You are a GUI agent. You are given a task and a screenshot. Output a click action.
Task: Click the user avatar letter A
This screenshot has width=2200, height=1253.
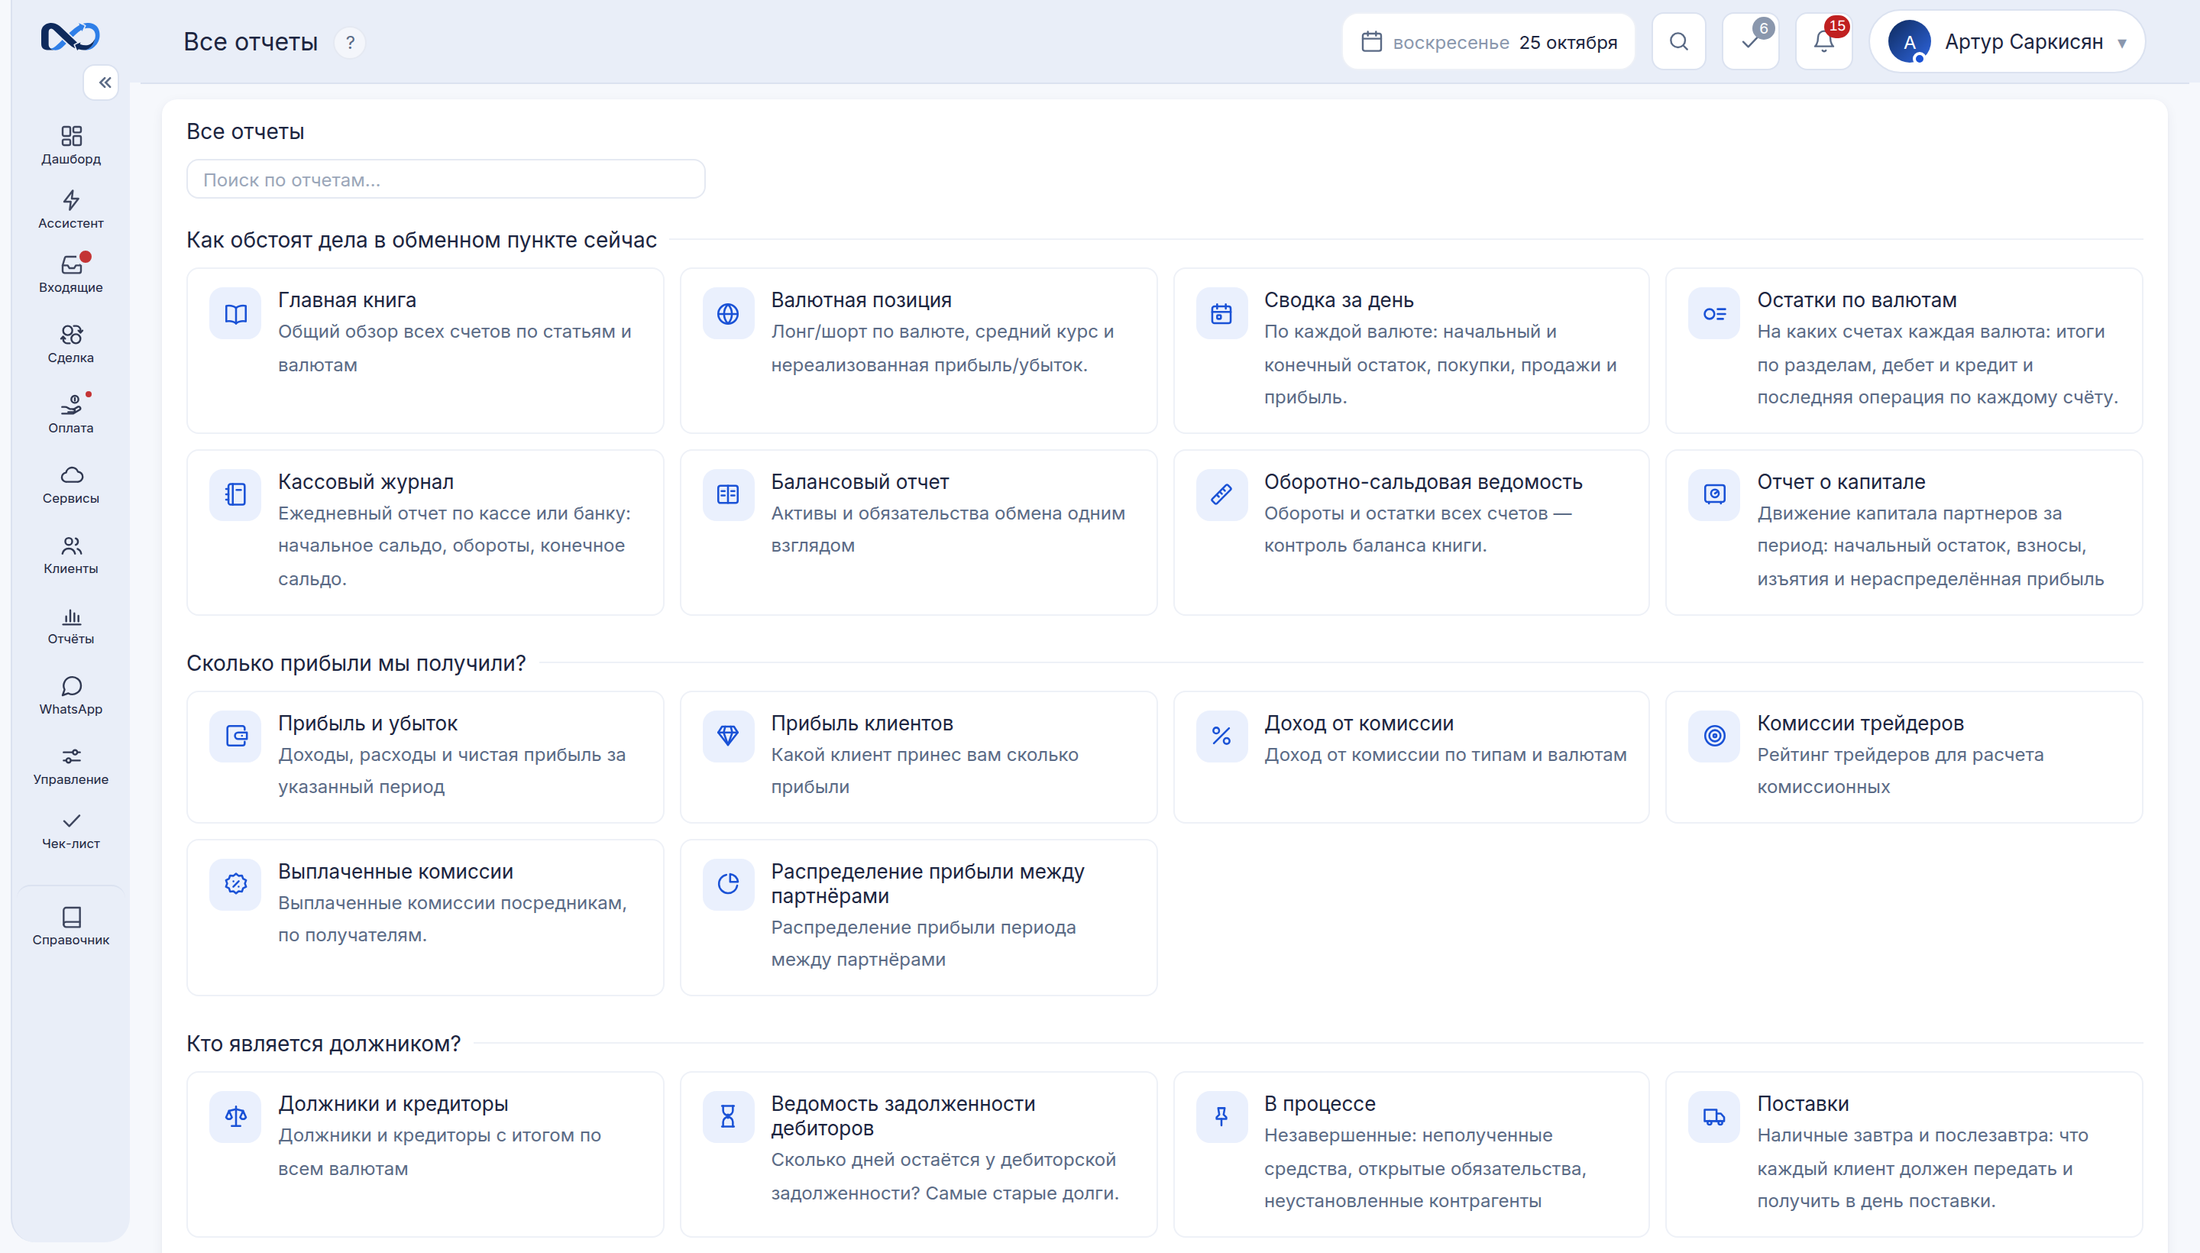tap(1909, 42)
